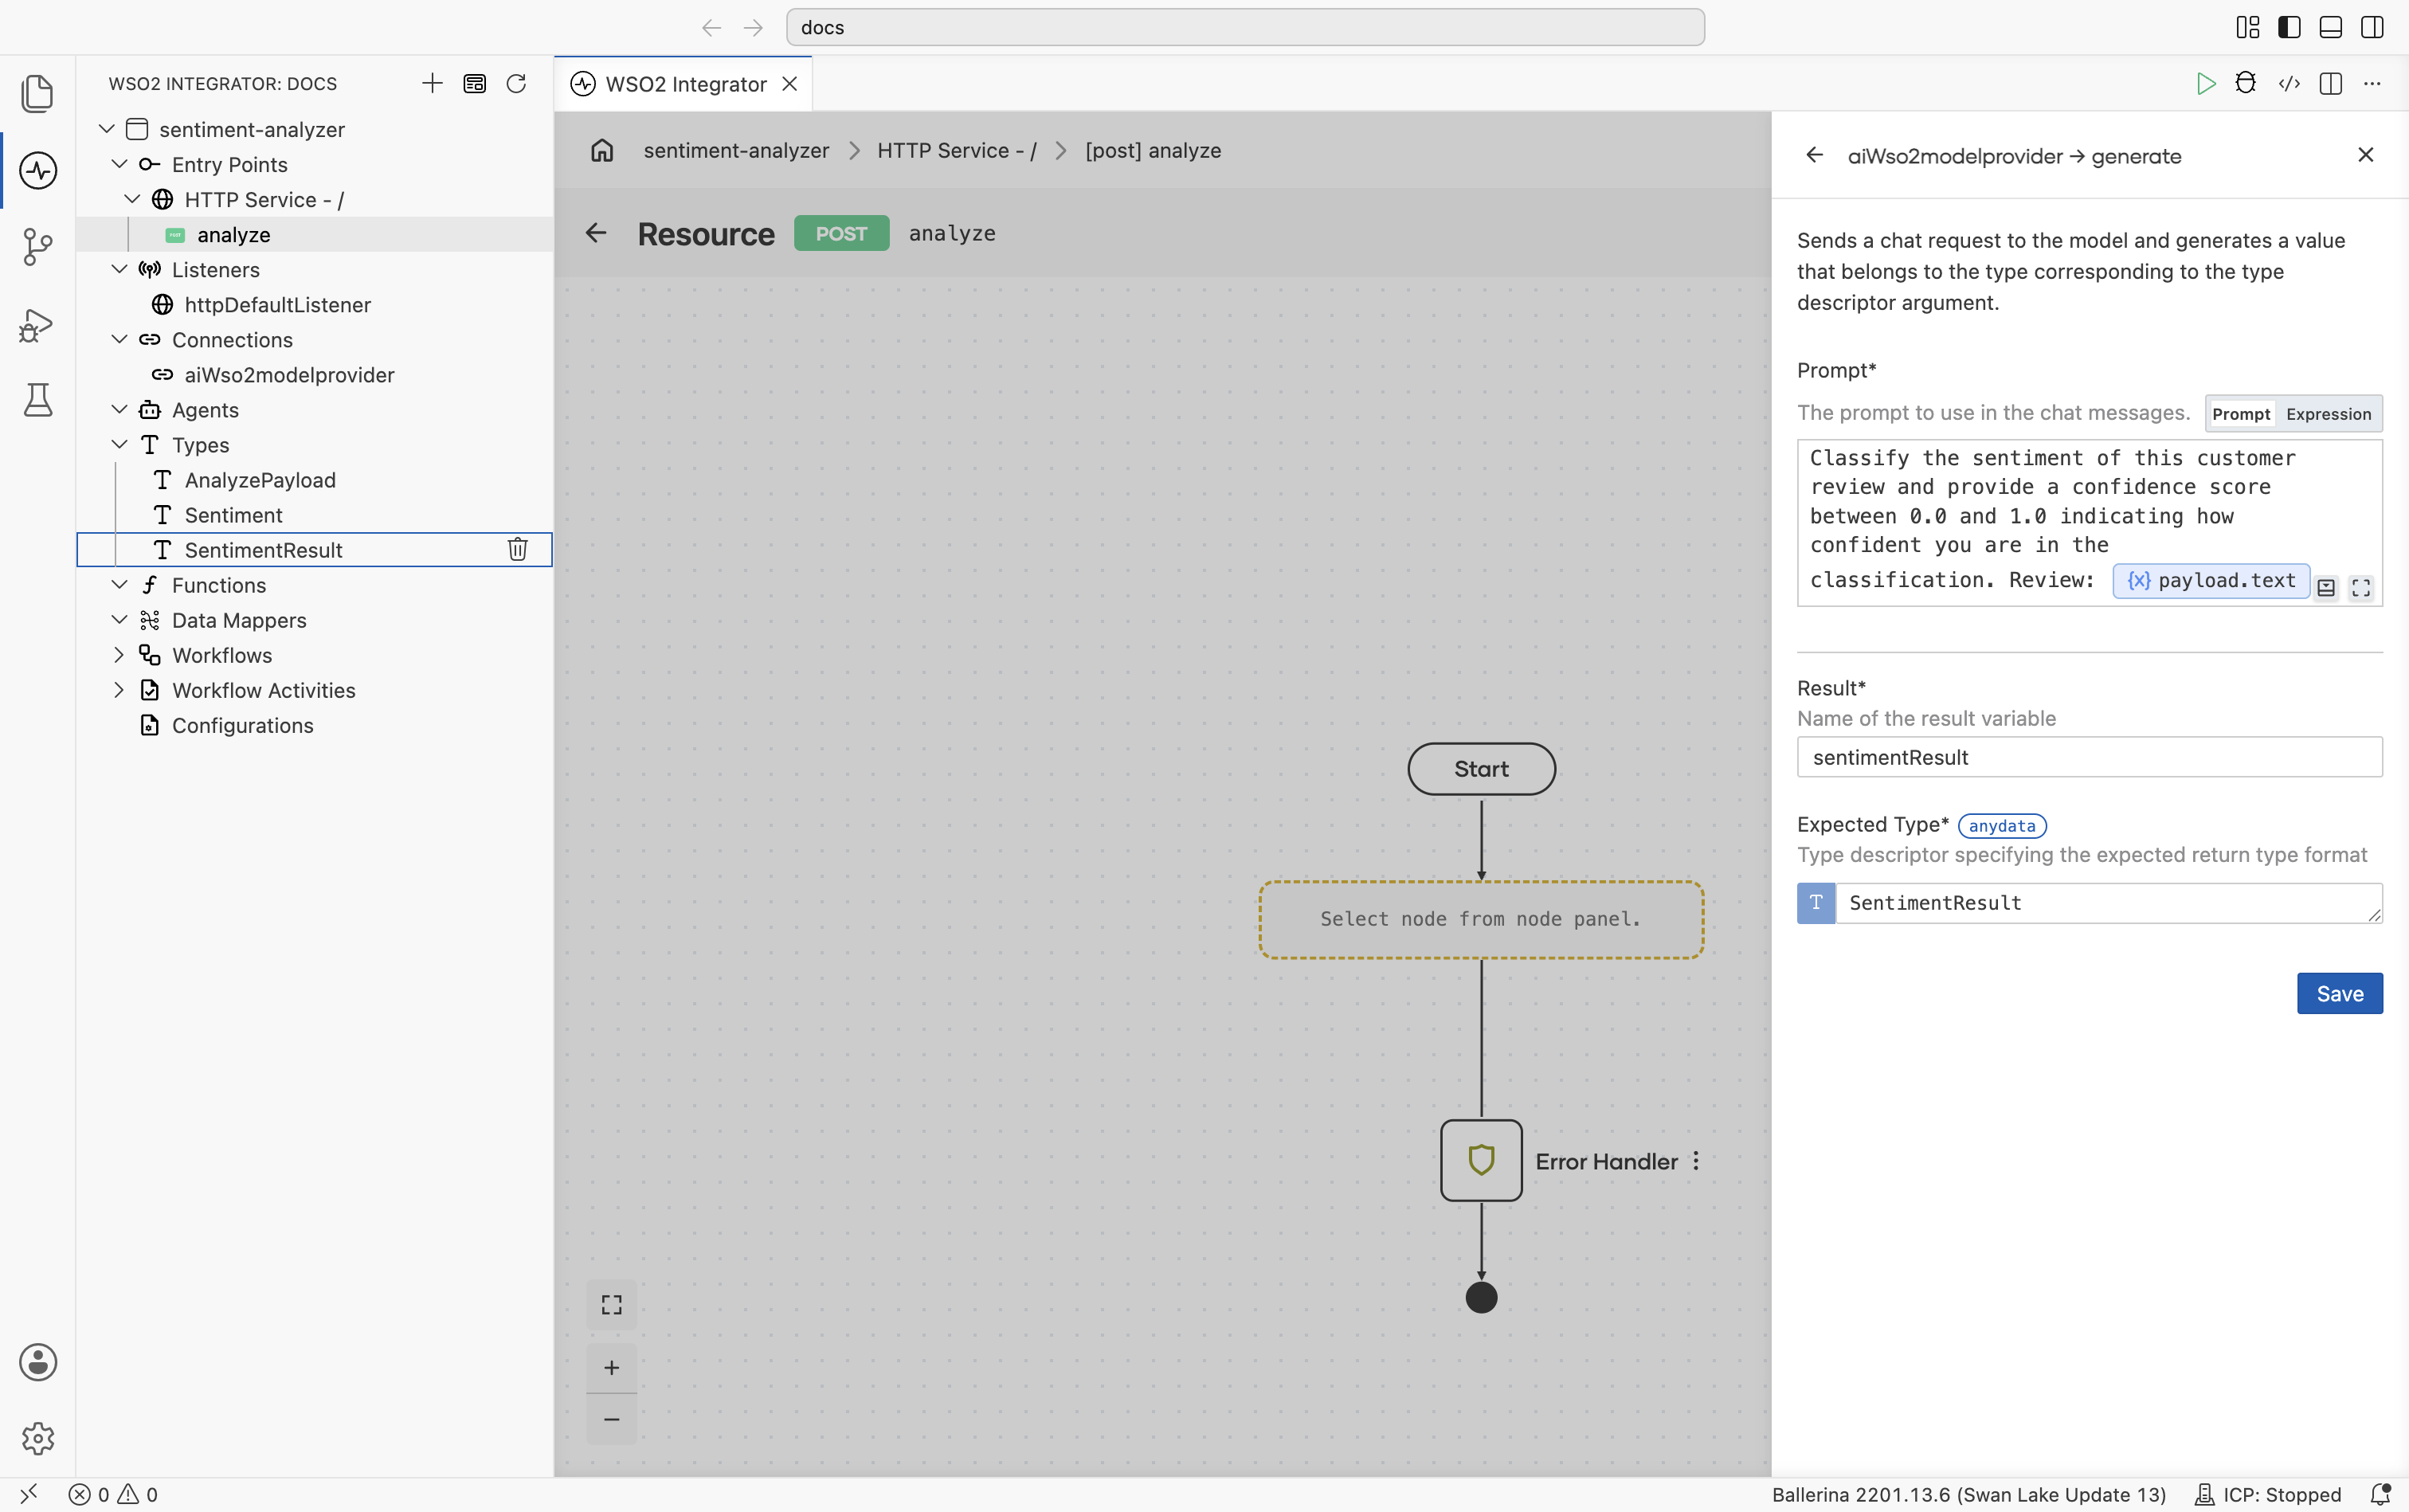Viewport: 2409px width, 1512px height.
Task: Open the analyze resource tree item
Action: tap(315, 234)
